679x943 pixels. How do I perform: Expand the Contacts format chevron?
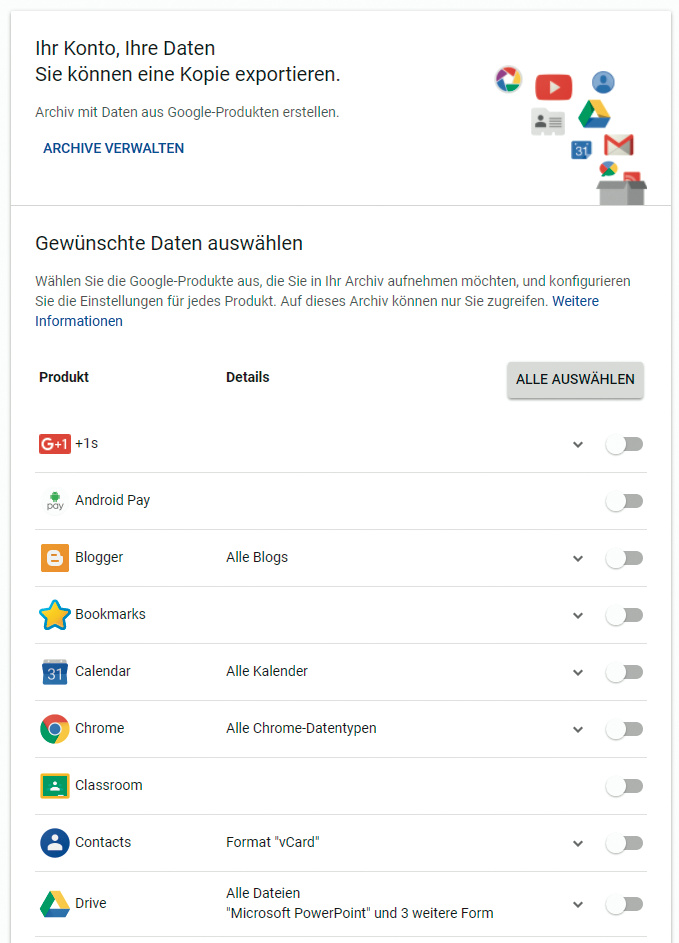tap(578, 843)
